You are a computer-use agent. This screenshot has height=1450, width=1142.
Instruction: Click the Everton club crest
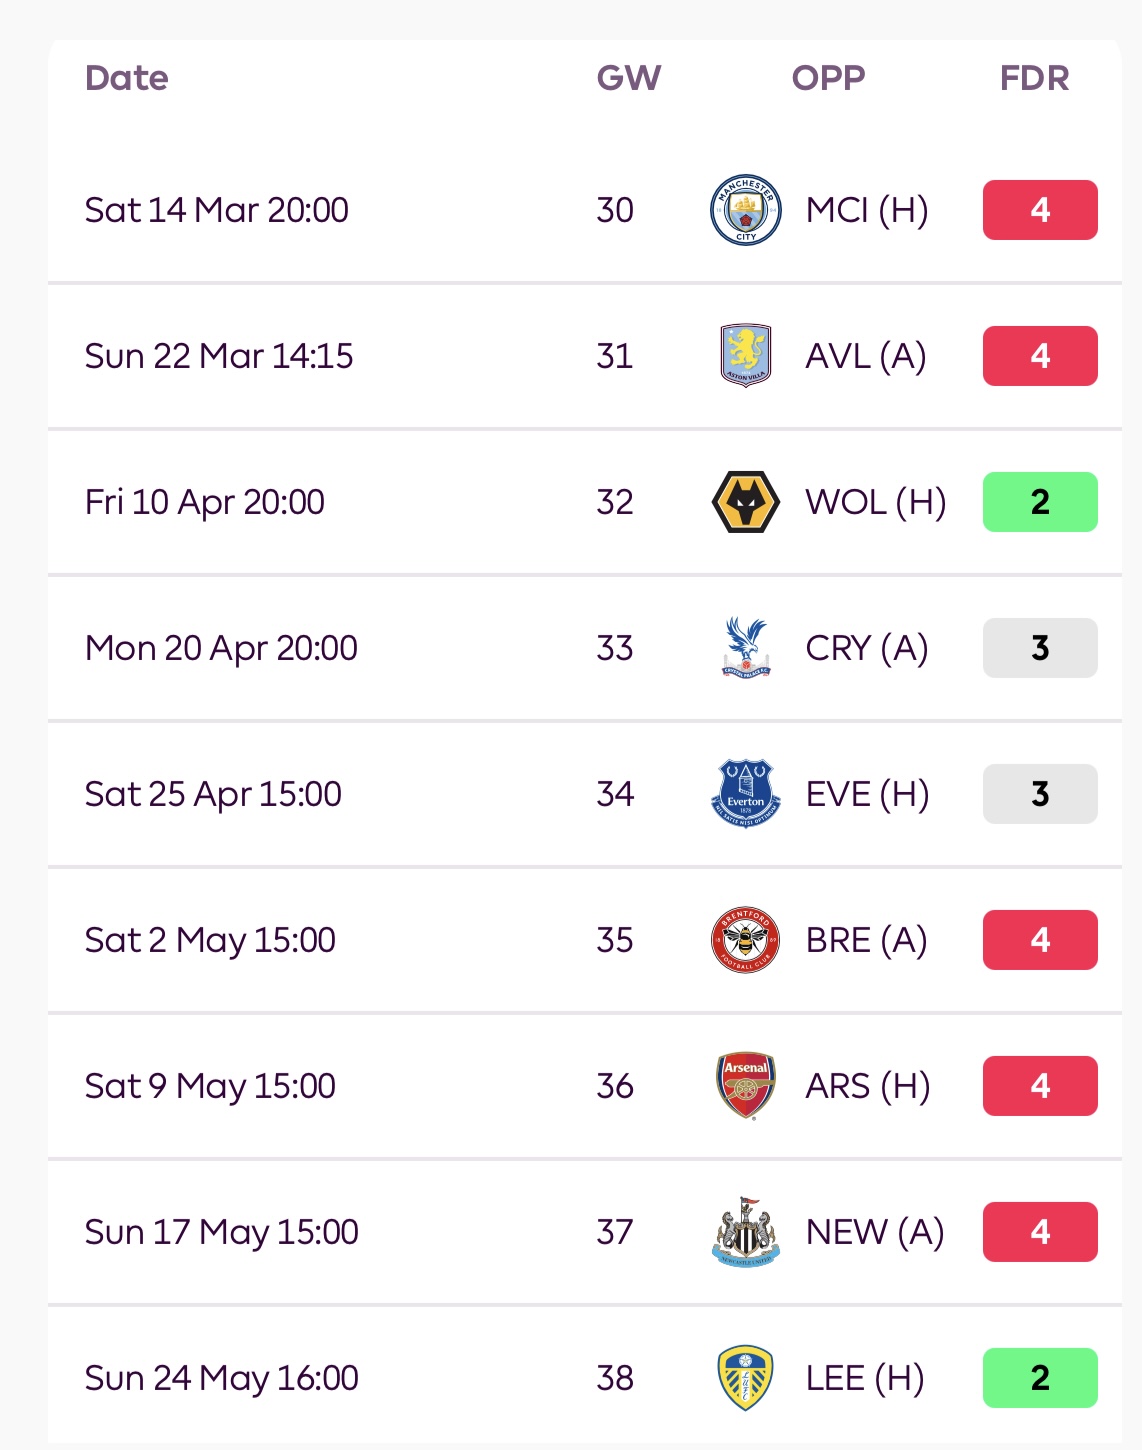point(745,794)
